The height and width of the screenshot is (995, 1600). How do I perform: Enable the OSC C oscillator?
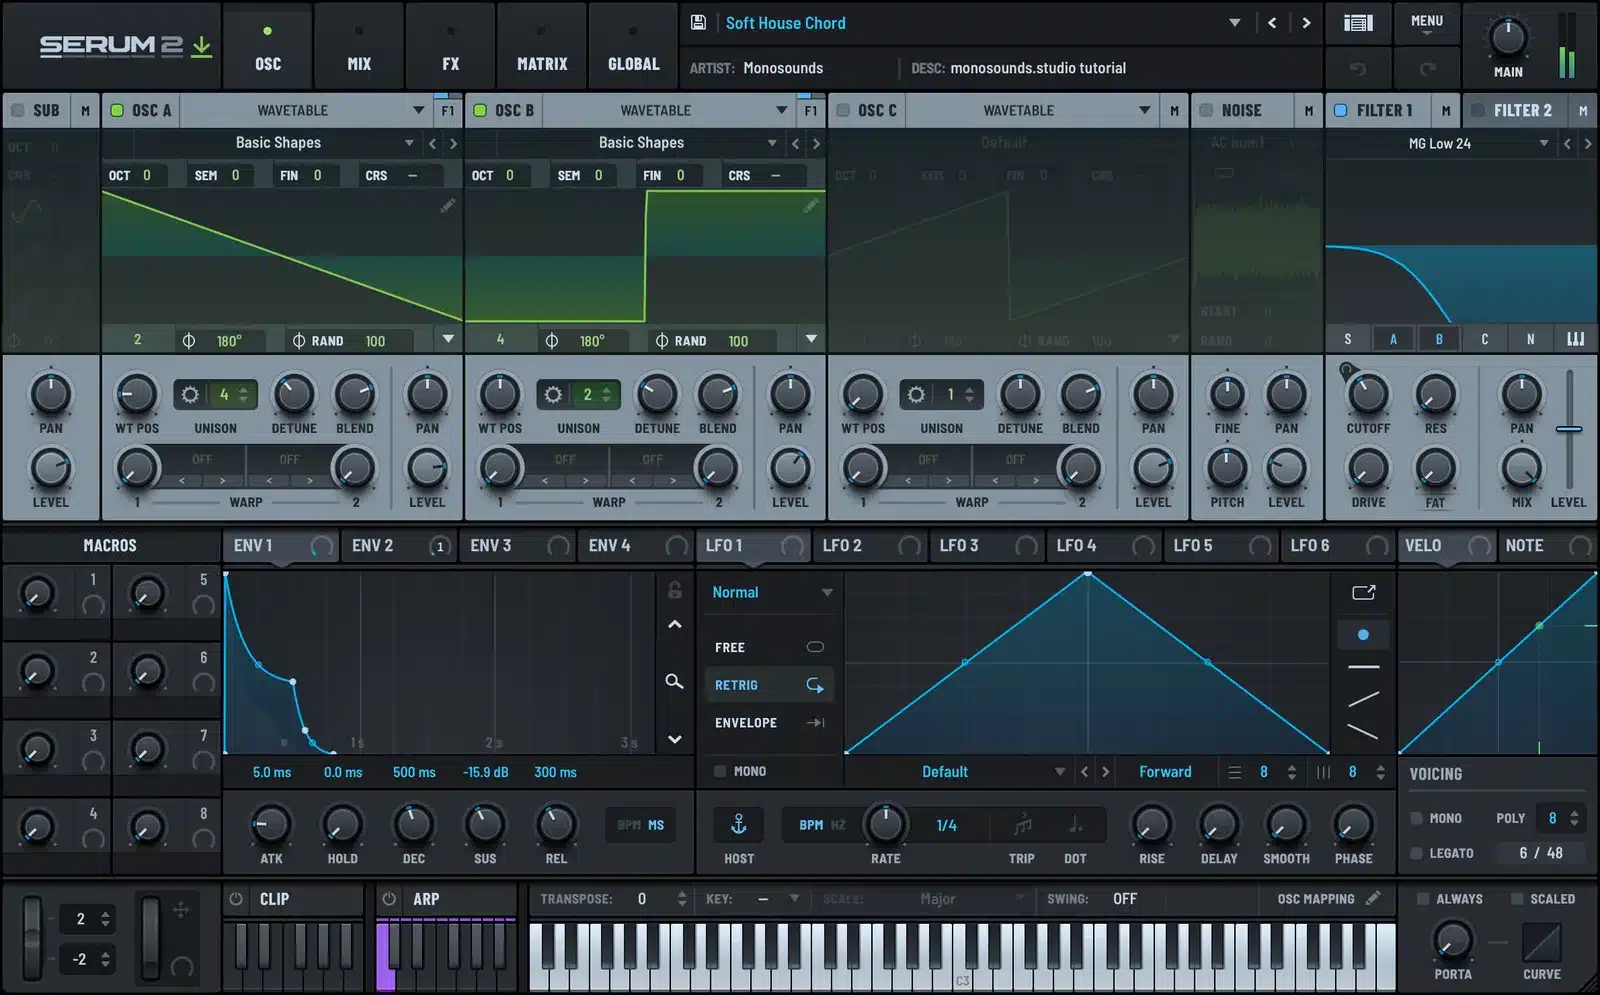pyautogui.click(x=843, y=110)
